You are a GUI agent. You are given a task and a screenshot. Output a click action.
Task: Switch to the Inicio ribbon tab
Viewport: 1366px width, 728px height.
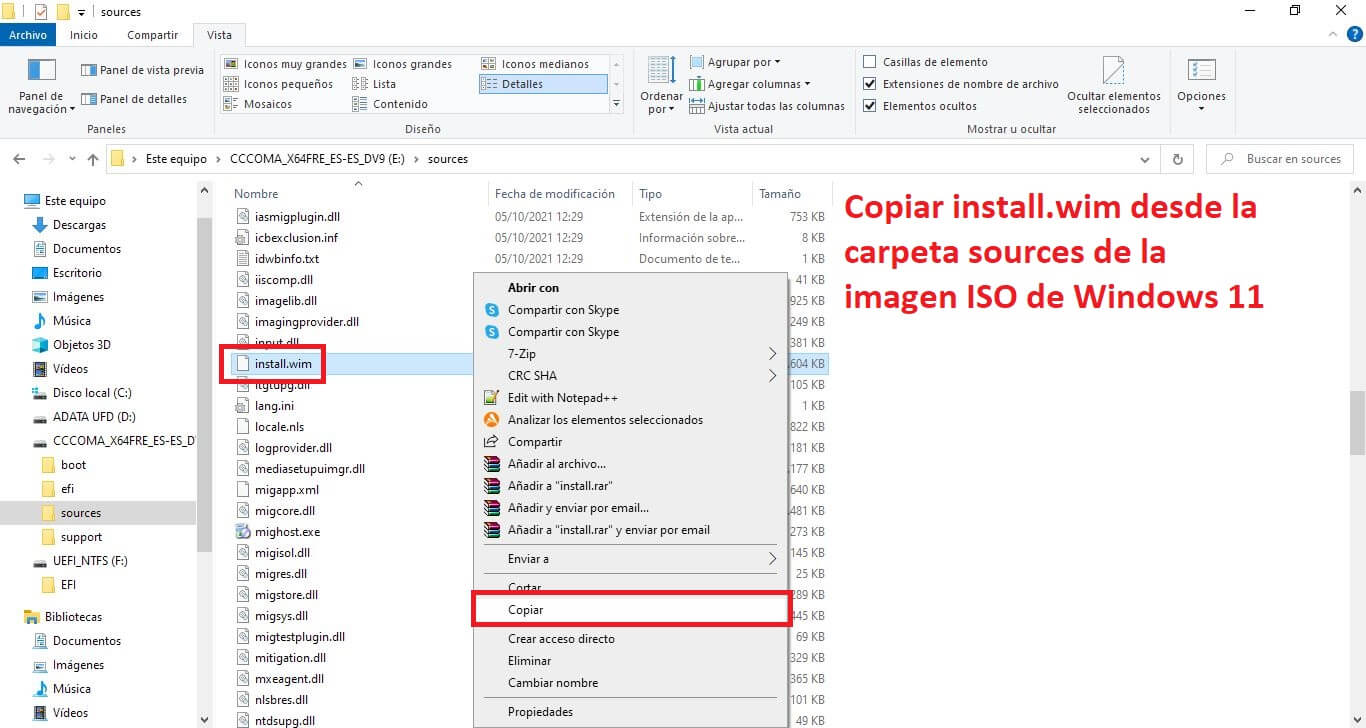point(84,35)
